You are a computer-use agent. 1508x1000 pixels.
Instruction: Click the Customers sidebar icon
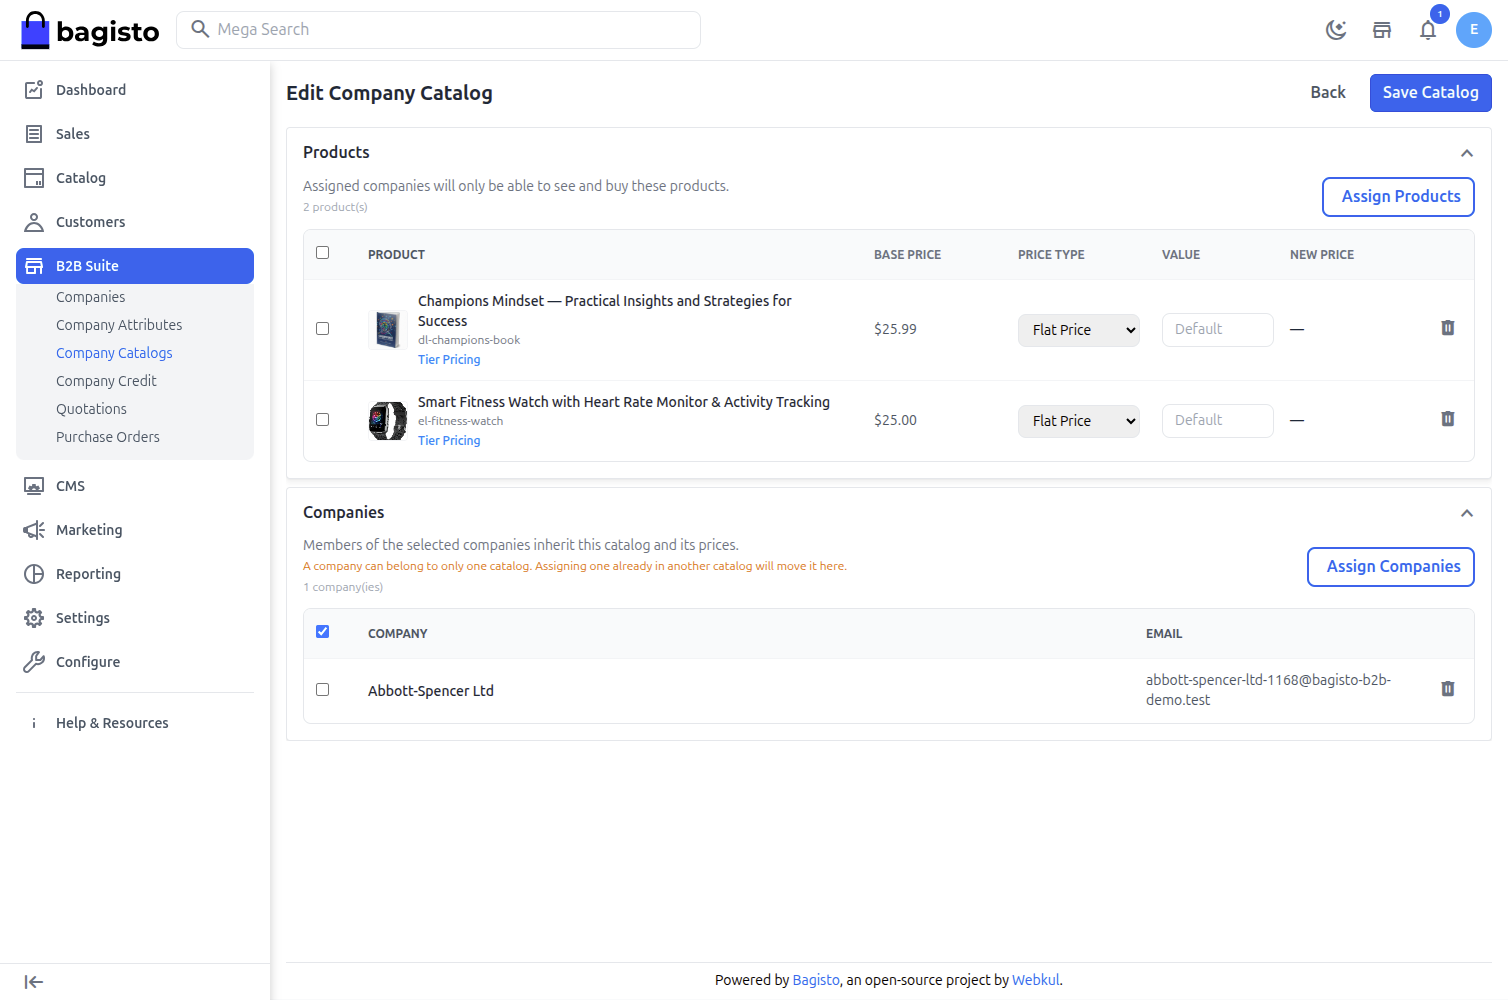tap(34, 222)
